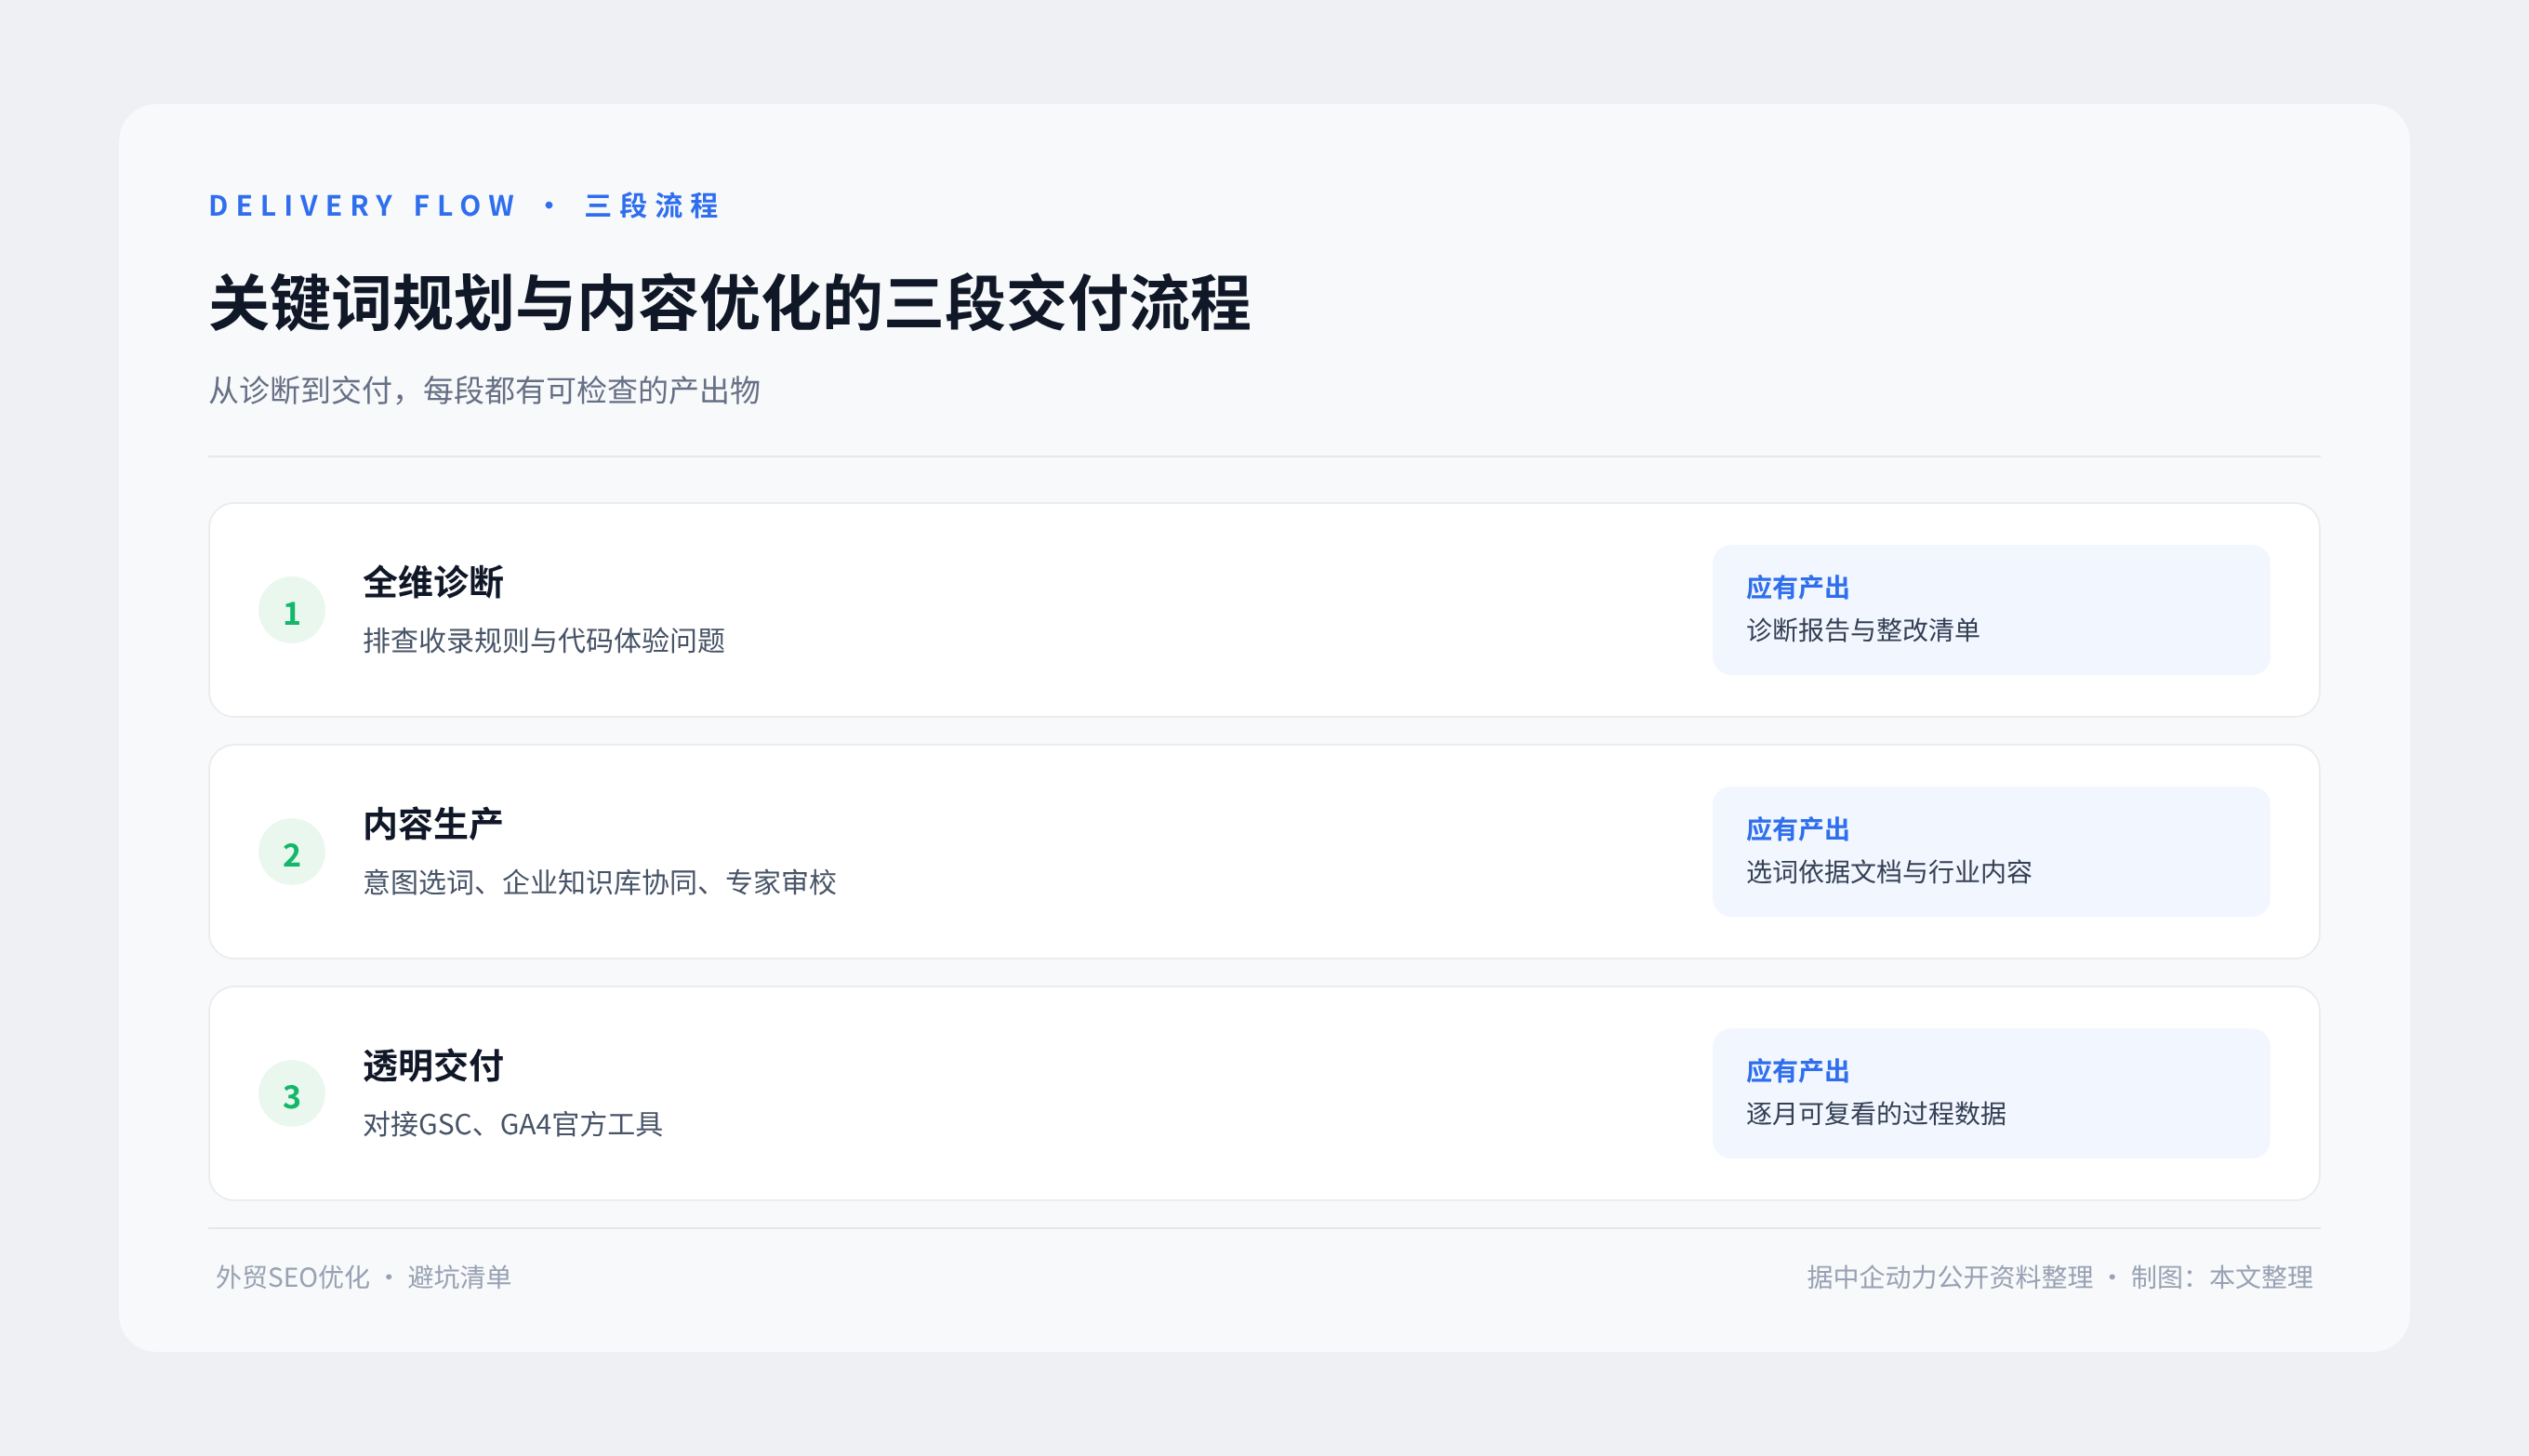
Task: Click the blue 三段流程 header text
Action: pyautogui.click(x=652, y=206)
